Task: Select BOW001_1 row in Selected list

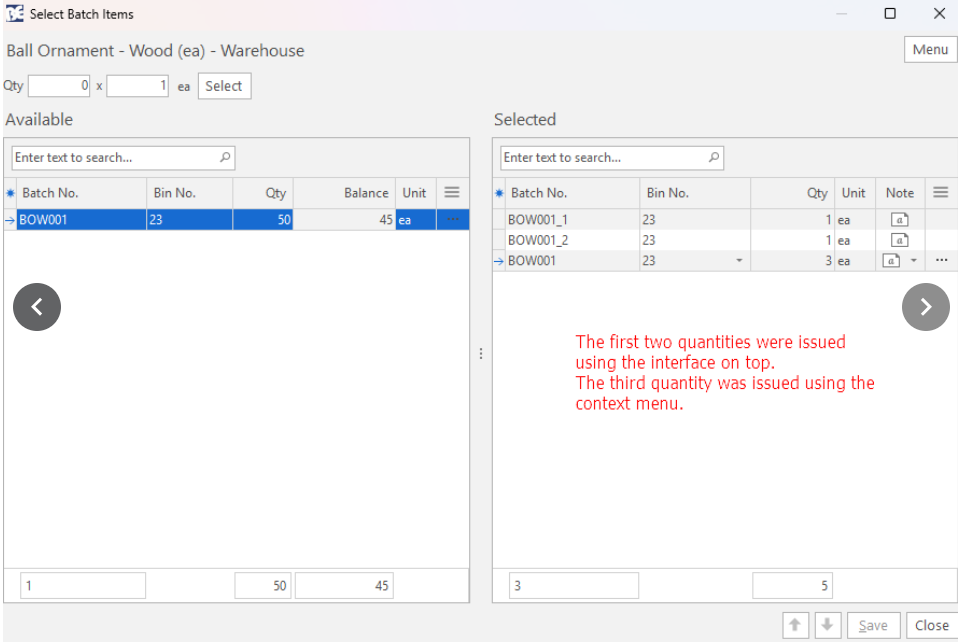Action: [x=725, y=219]
